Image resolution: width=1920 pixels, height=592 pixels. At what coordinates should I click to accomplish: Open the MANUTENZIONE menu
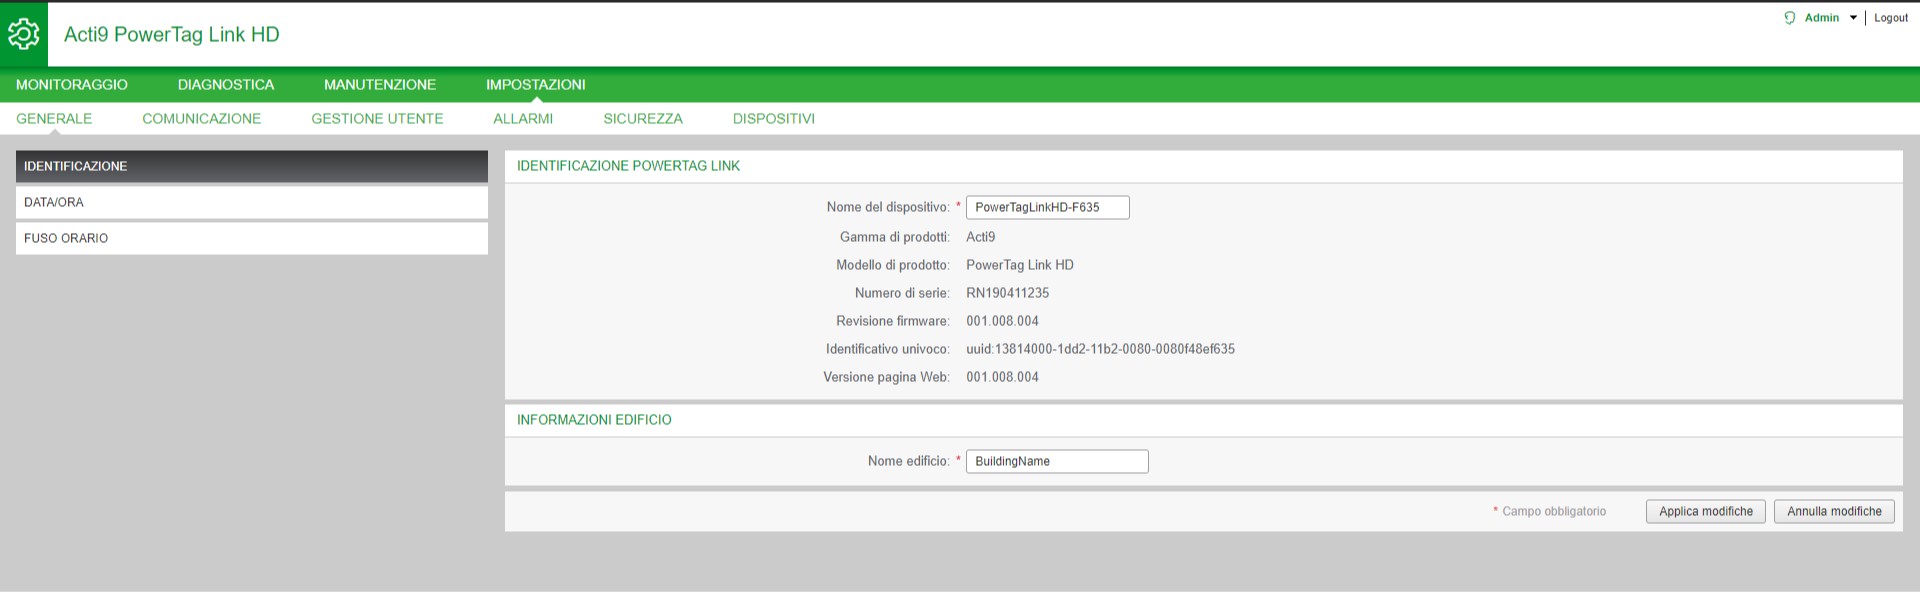[380, 85]
